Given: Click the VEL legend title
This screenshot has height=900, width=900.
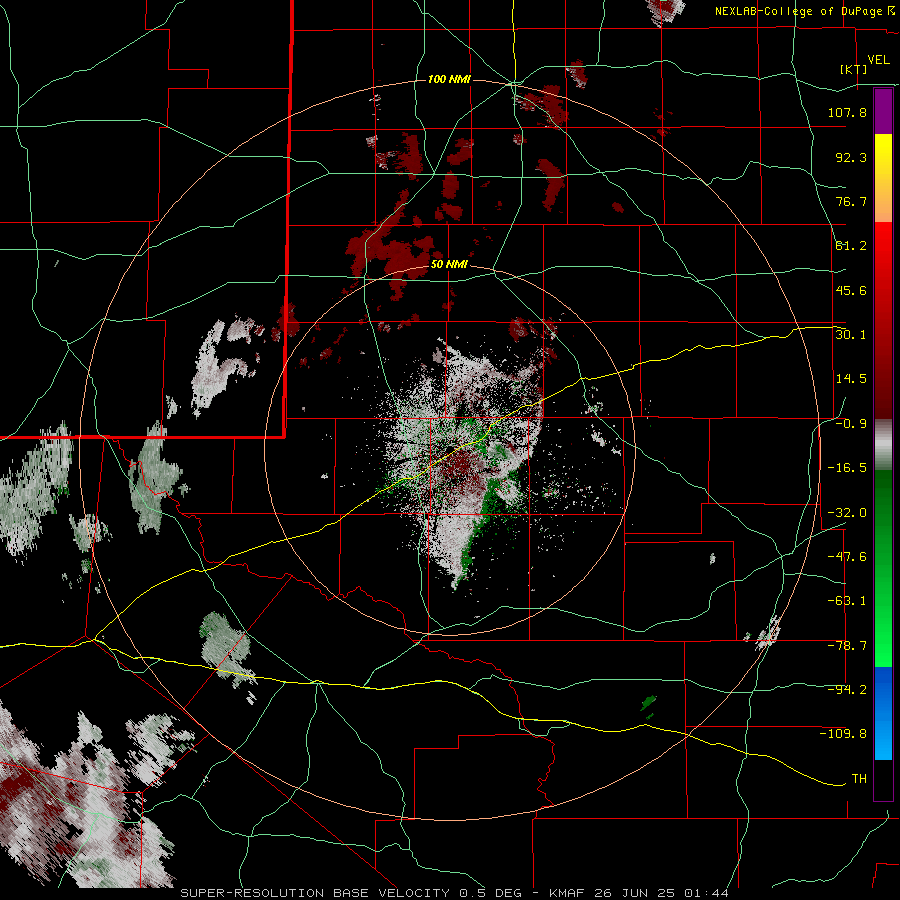Looking at the screenshot, I should (878, 60).
